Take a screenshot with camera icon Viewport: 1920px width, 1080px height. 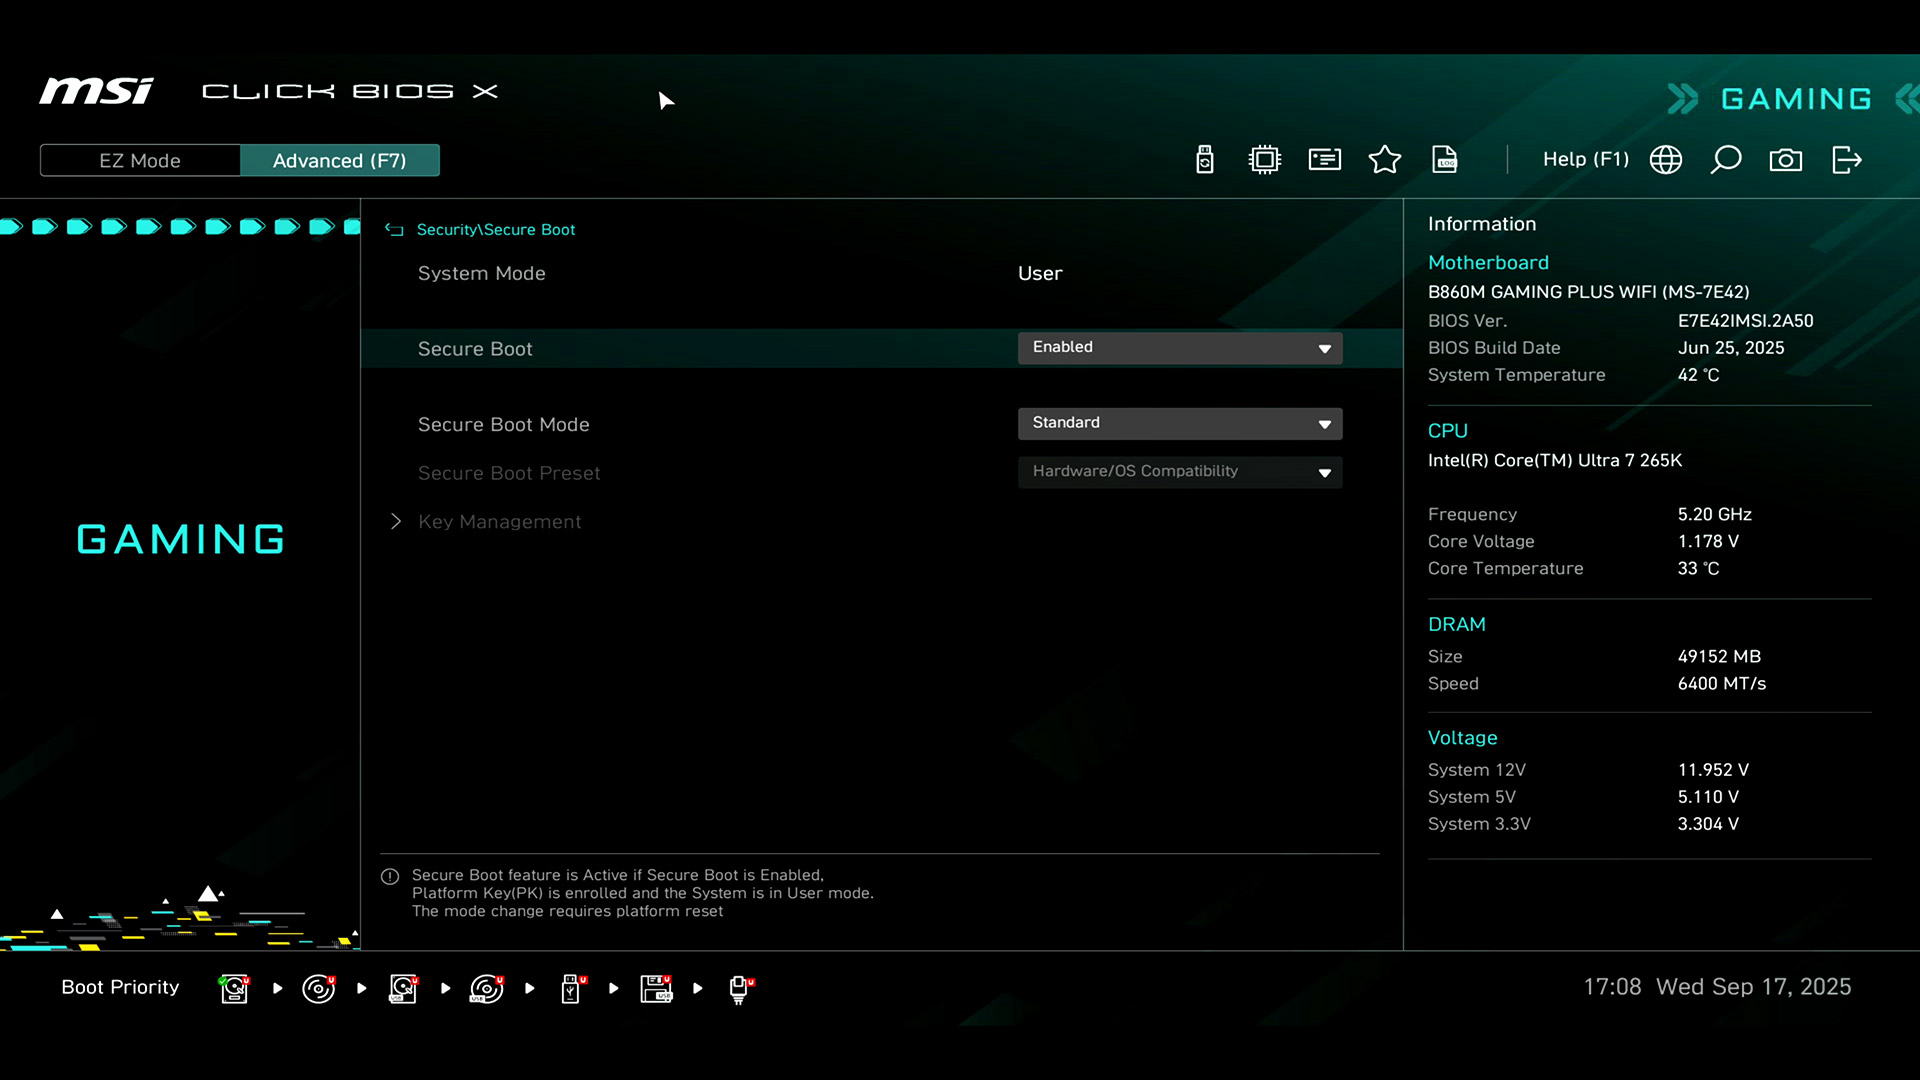1786,160
